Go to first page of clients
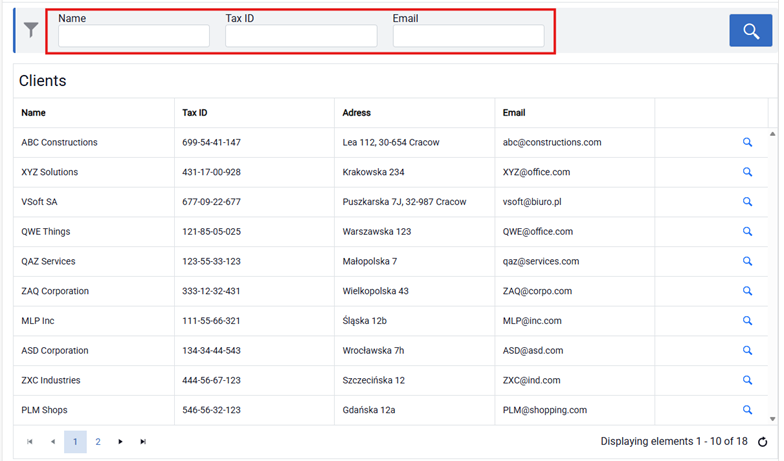 pos(30,442)
